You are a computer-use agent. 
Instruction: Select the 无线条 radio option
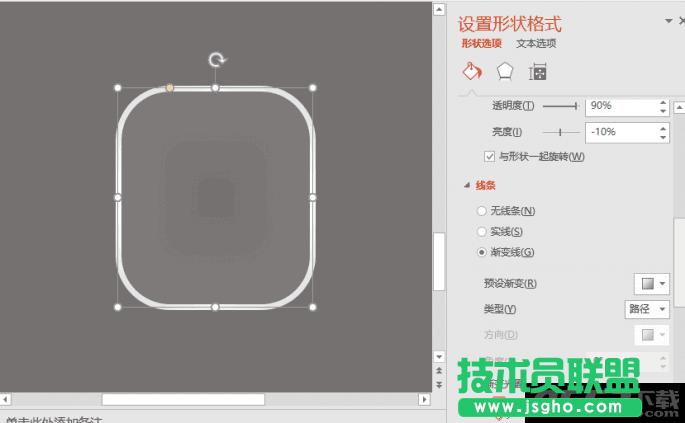[x=482, y=211]
